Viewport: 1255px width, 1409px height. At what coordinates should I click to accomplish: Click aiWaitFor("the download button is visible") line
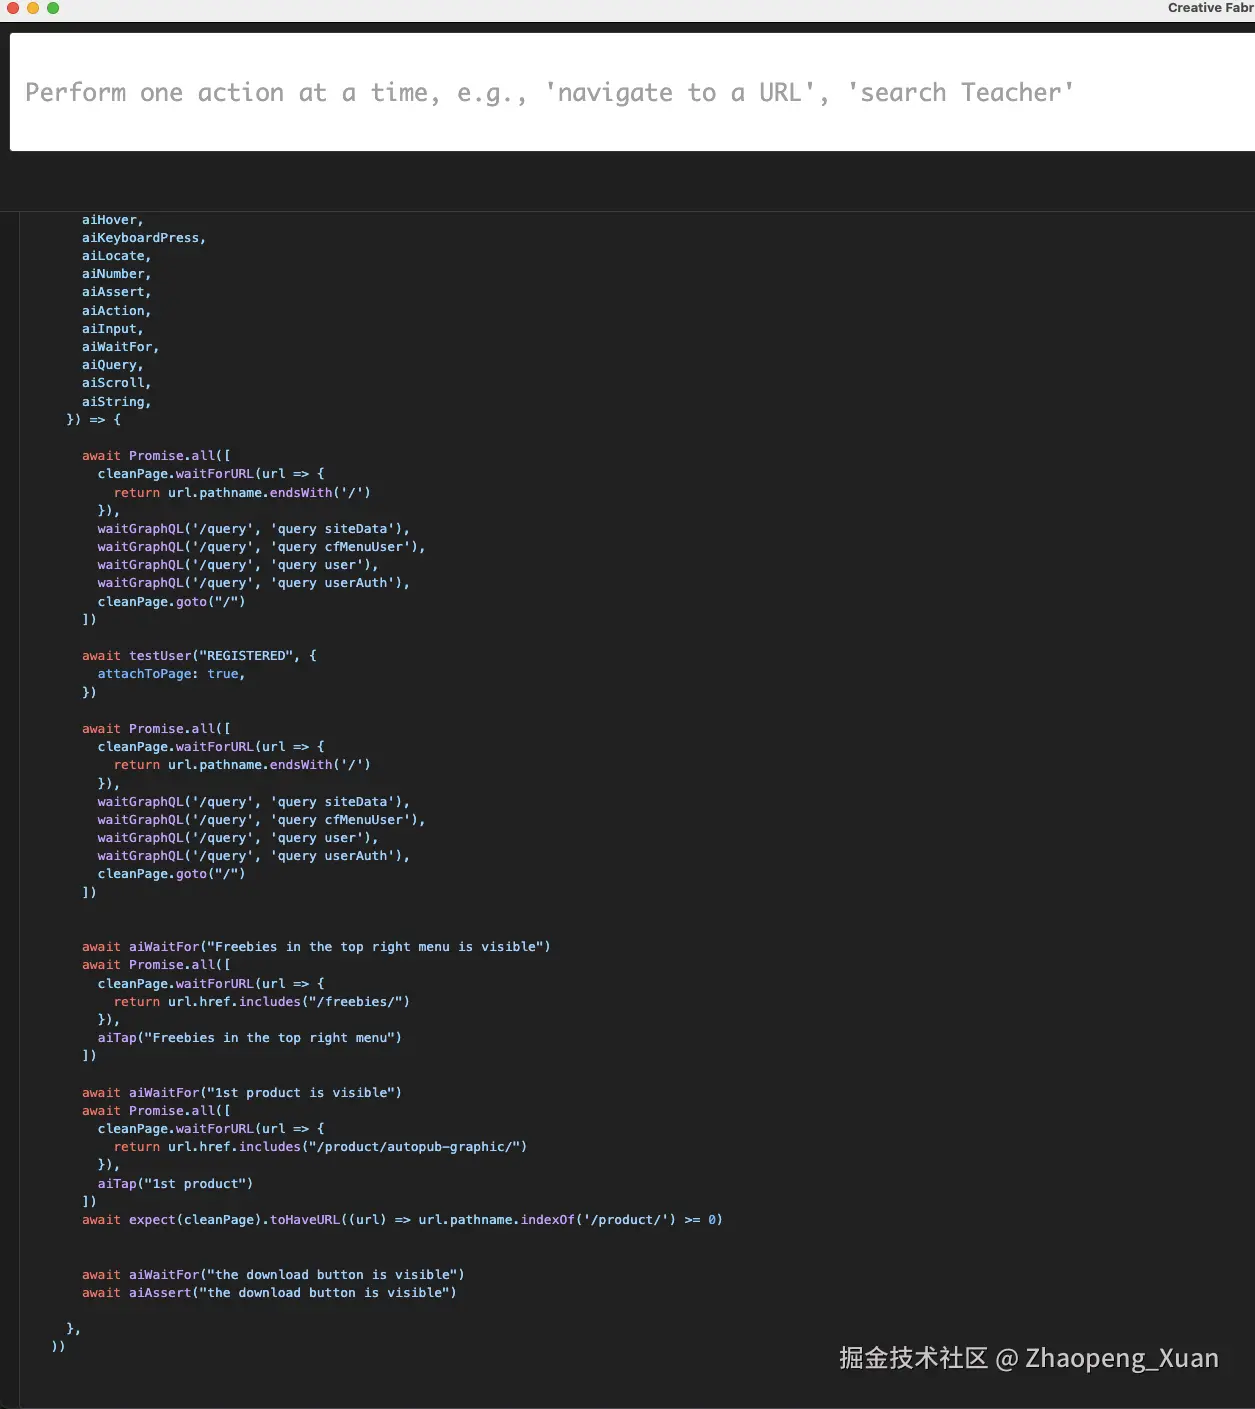point(273,1275)
